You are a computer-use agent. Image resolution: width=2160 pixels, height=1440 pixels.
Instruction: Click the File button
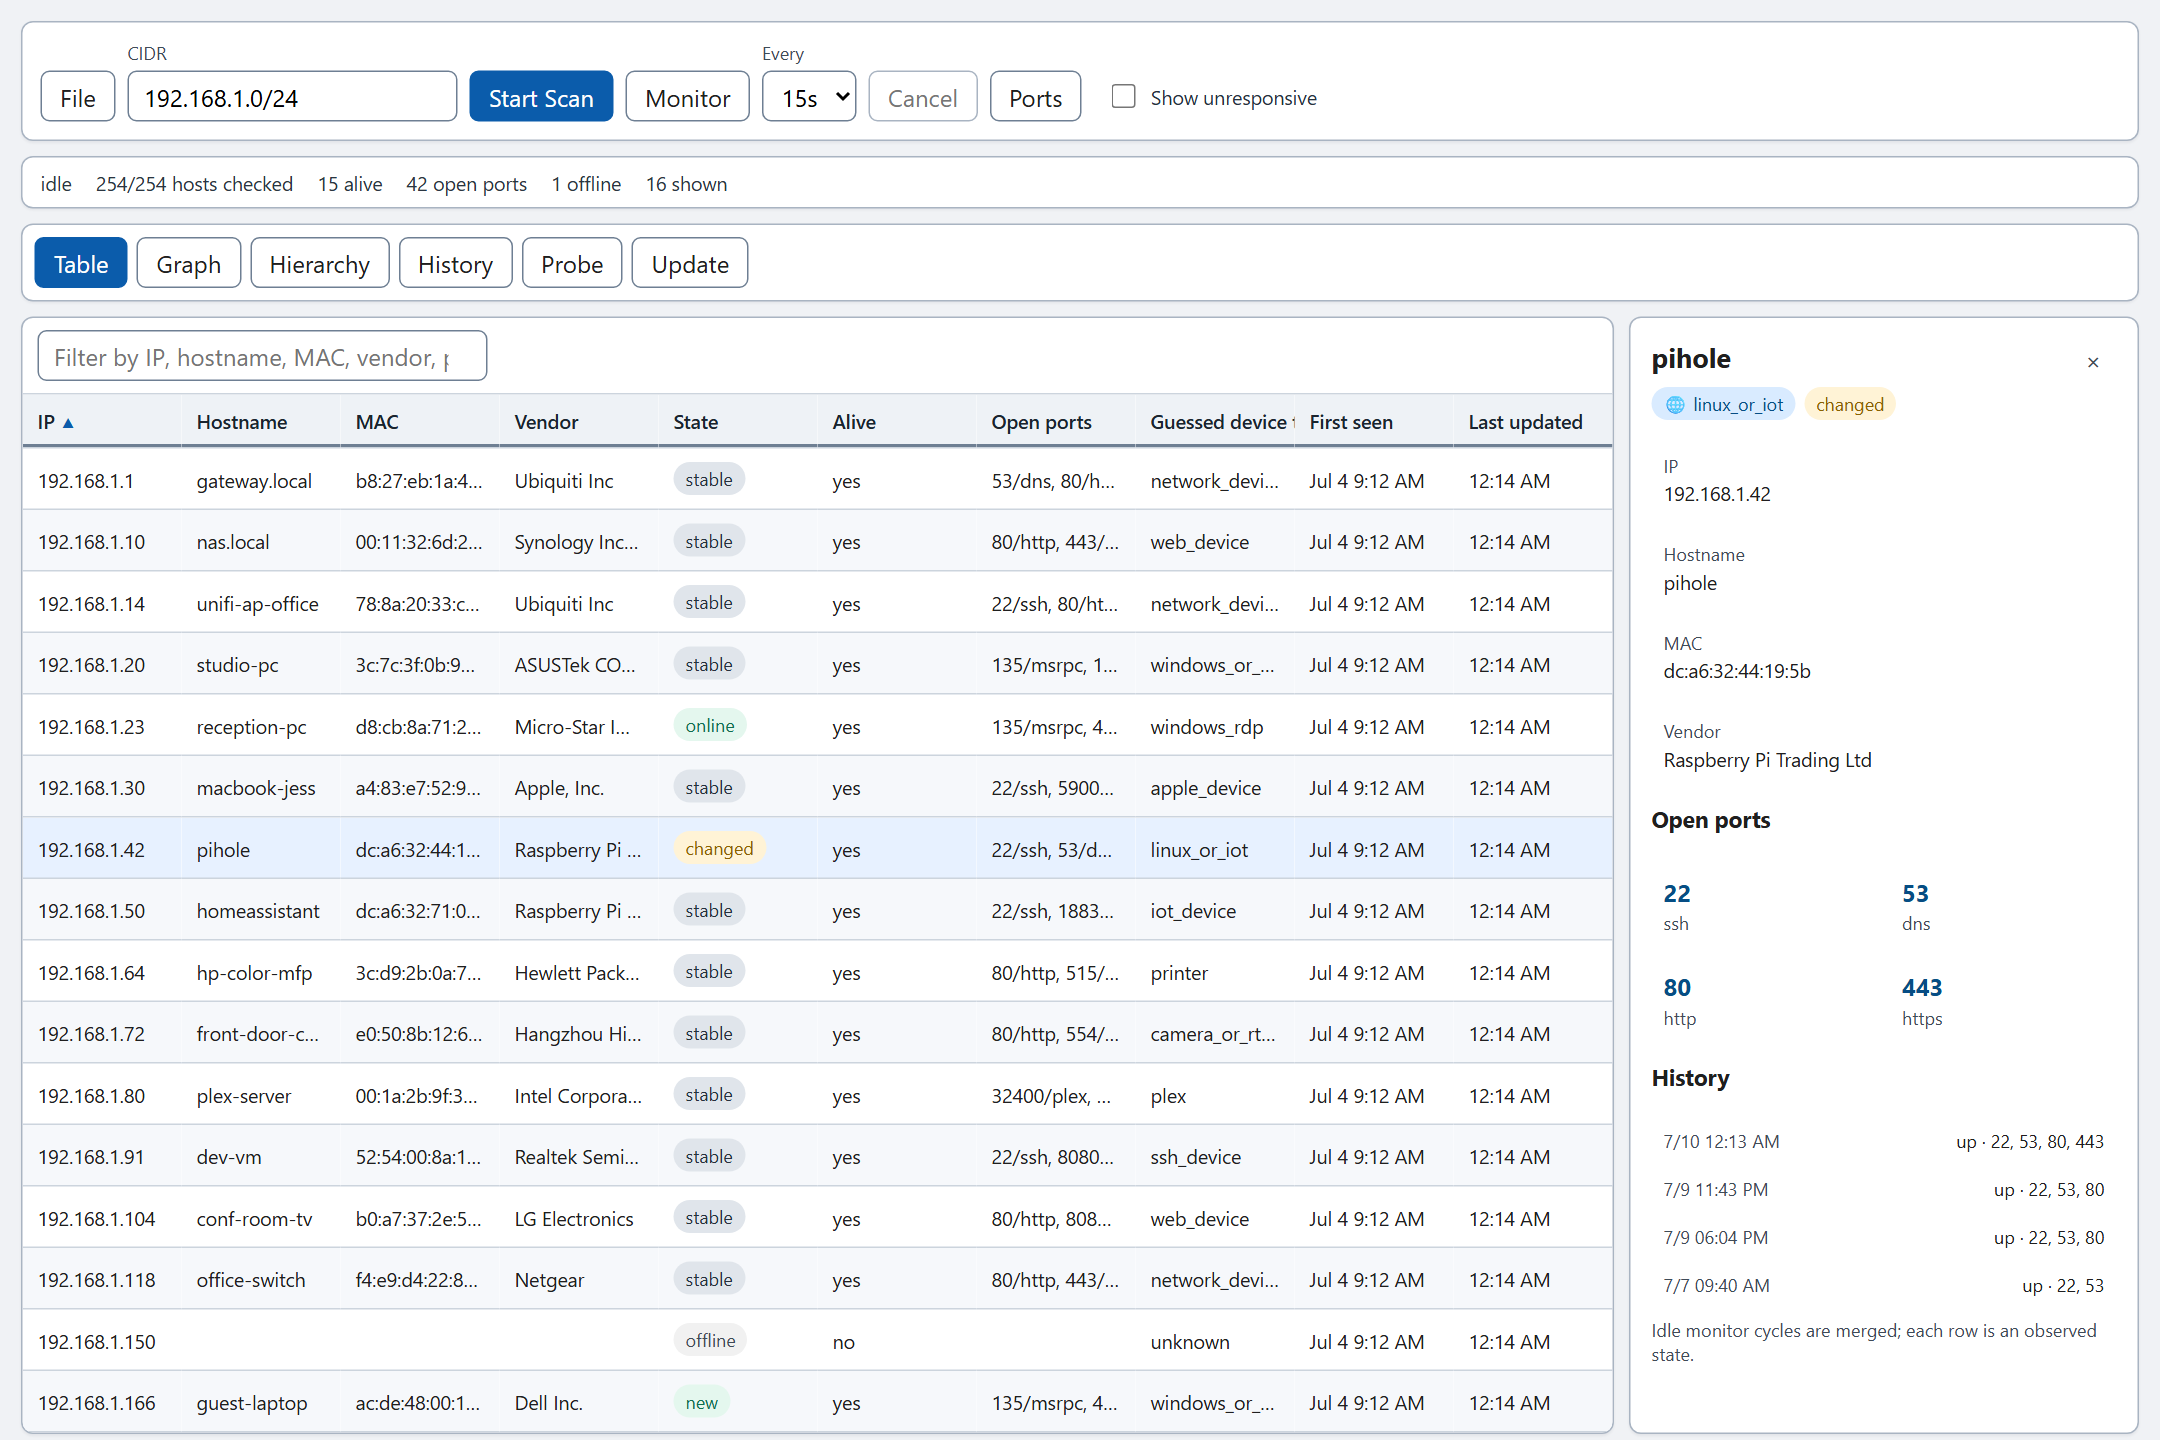tap(78, 97)
